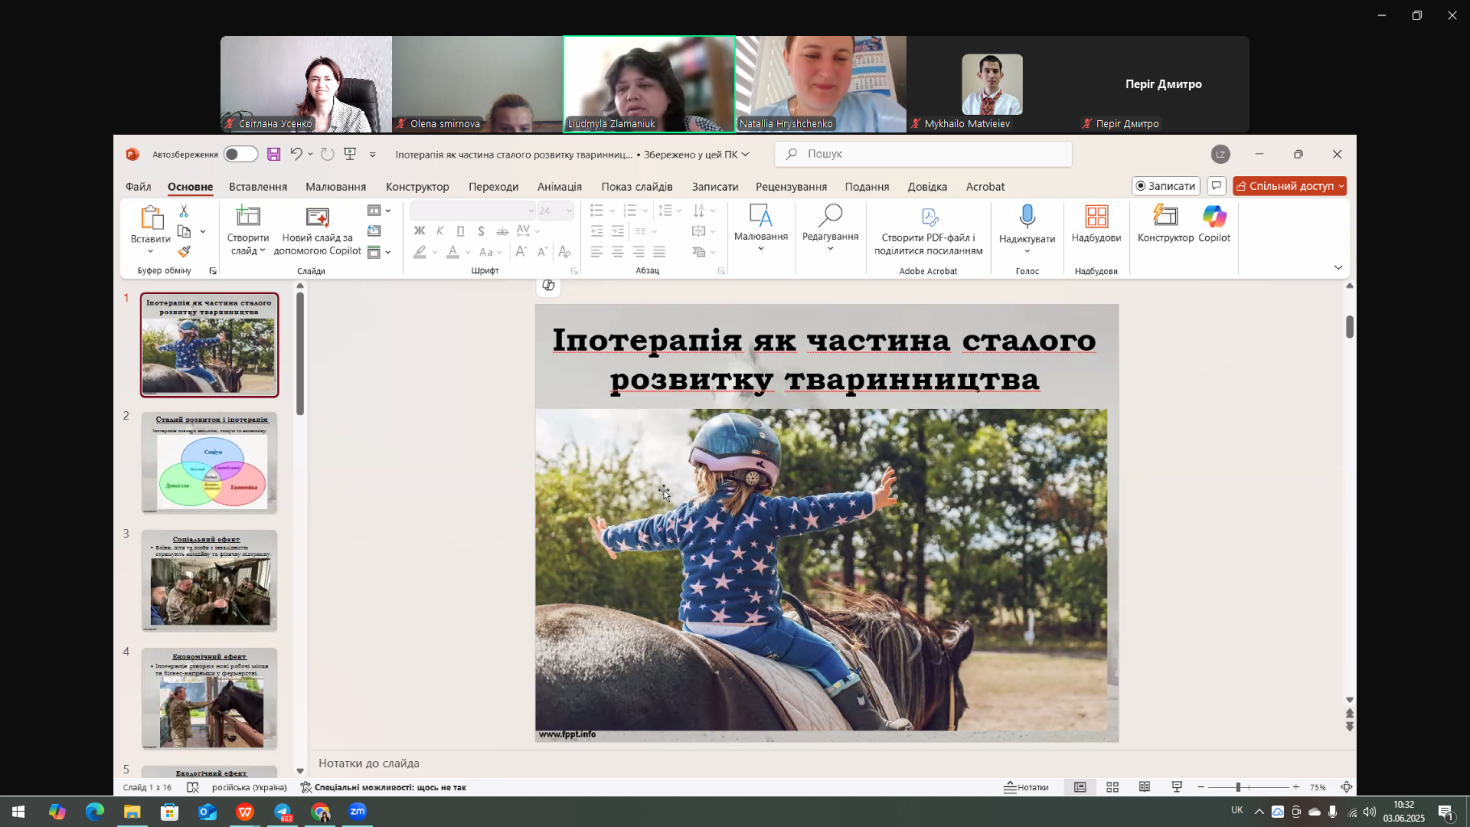Open the File (Файл) tab
The height and width of the screenshot is (827, 1470).
point(138,187)
